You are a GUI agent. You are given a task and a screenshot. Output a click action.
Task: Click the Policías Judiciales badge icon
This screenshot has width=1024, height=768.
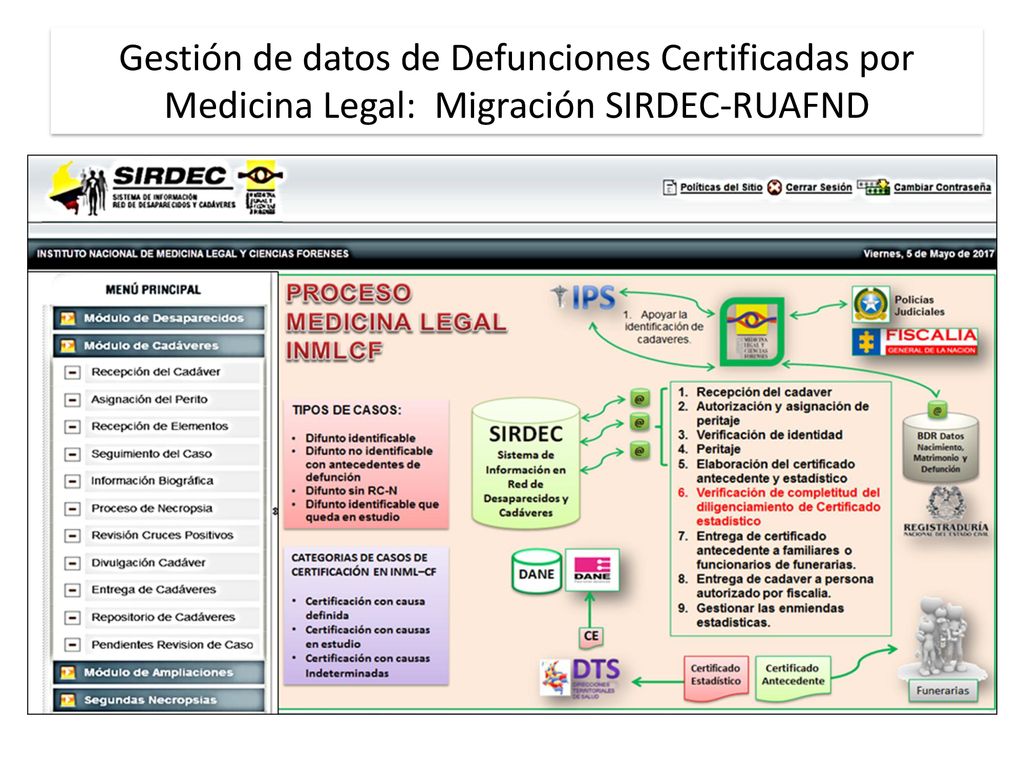(871, 304)
